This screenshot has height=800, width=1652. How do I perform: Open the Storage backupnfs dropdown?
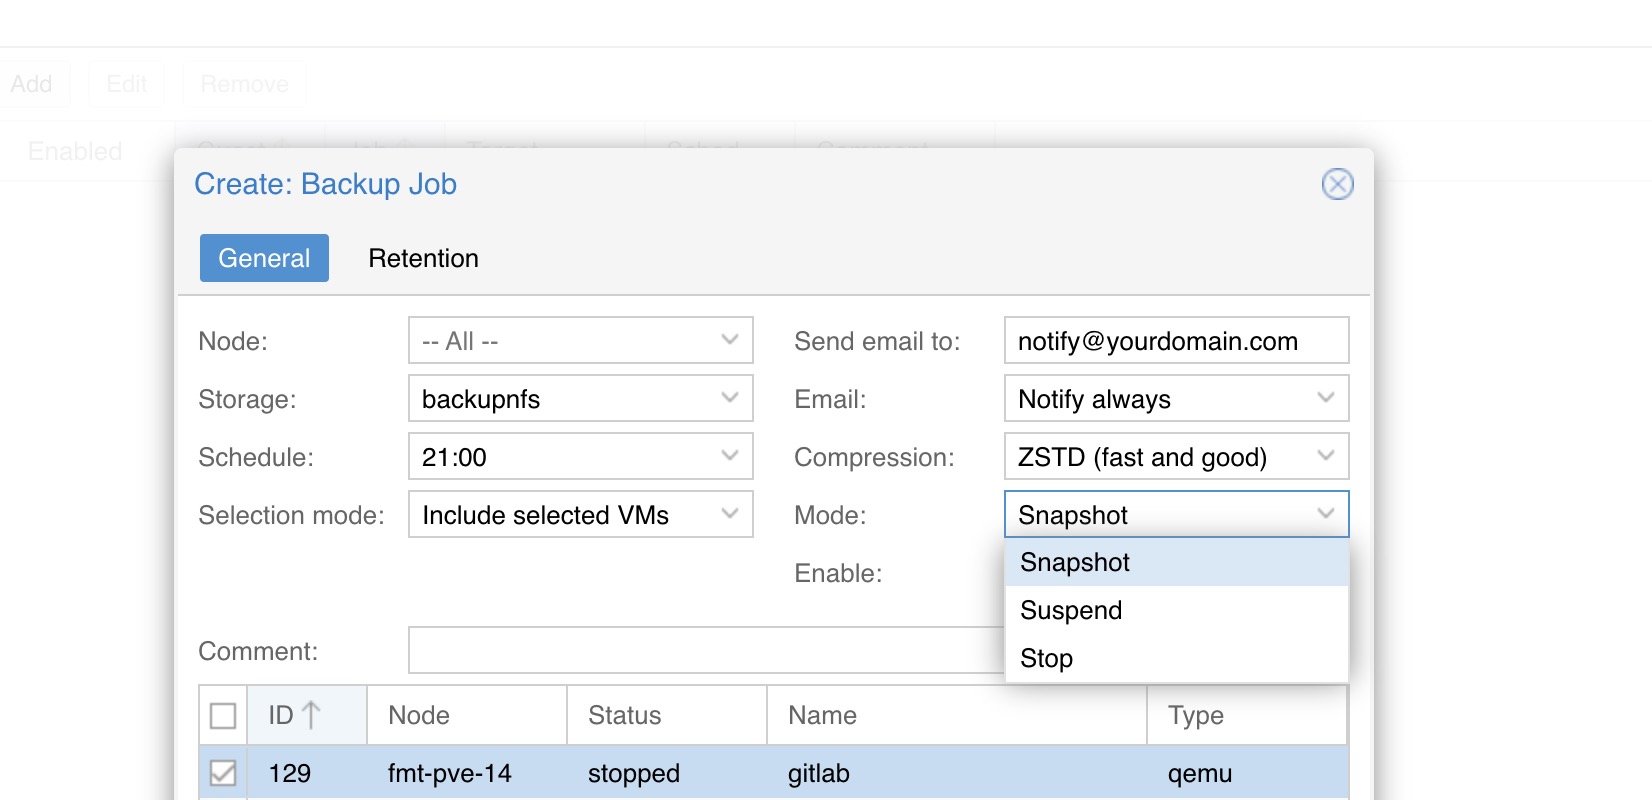[x=730, y=399]
